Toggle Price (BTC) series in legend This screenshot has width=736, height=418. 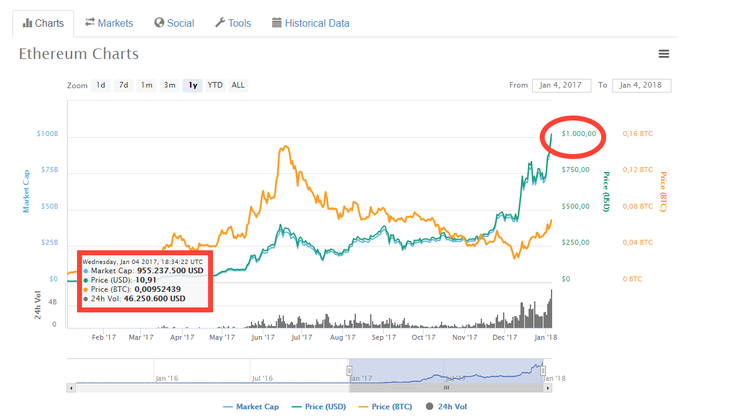[x=385, y=407]
